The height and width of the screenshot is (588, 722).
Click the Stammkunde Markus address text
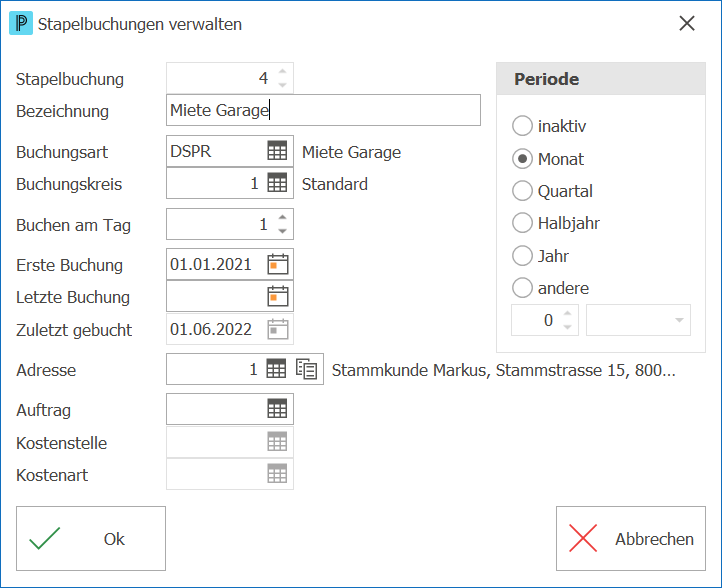point(504,370)
